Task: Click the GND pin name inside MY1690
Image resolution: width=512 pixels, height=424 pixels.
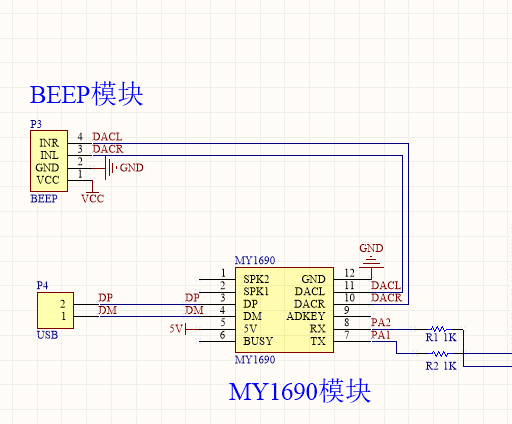Action: [313, 279]
